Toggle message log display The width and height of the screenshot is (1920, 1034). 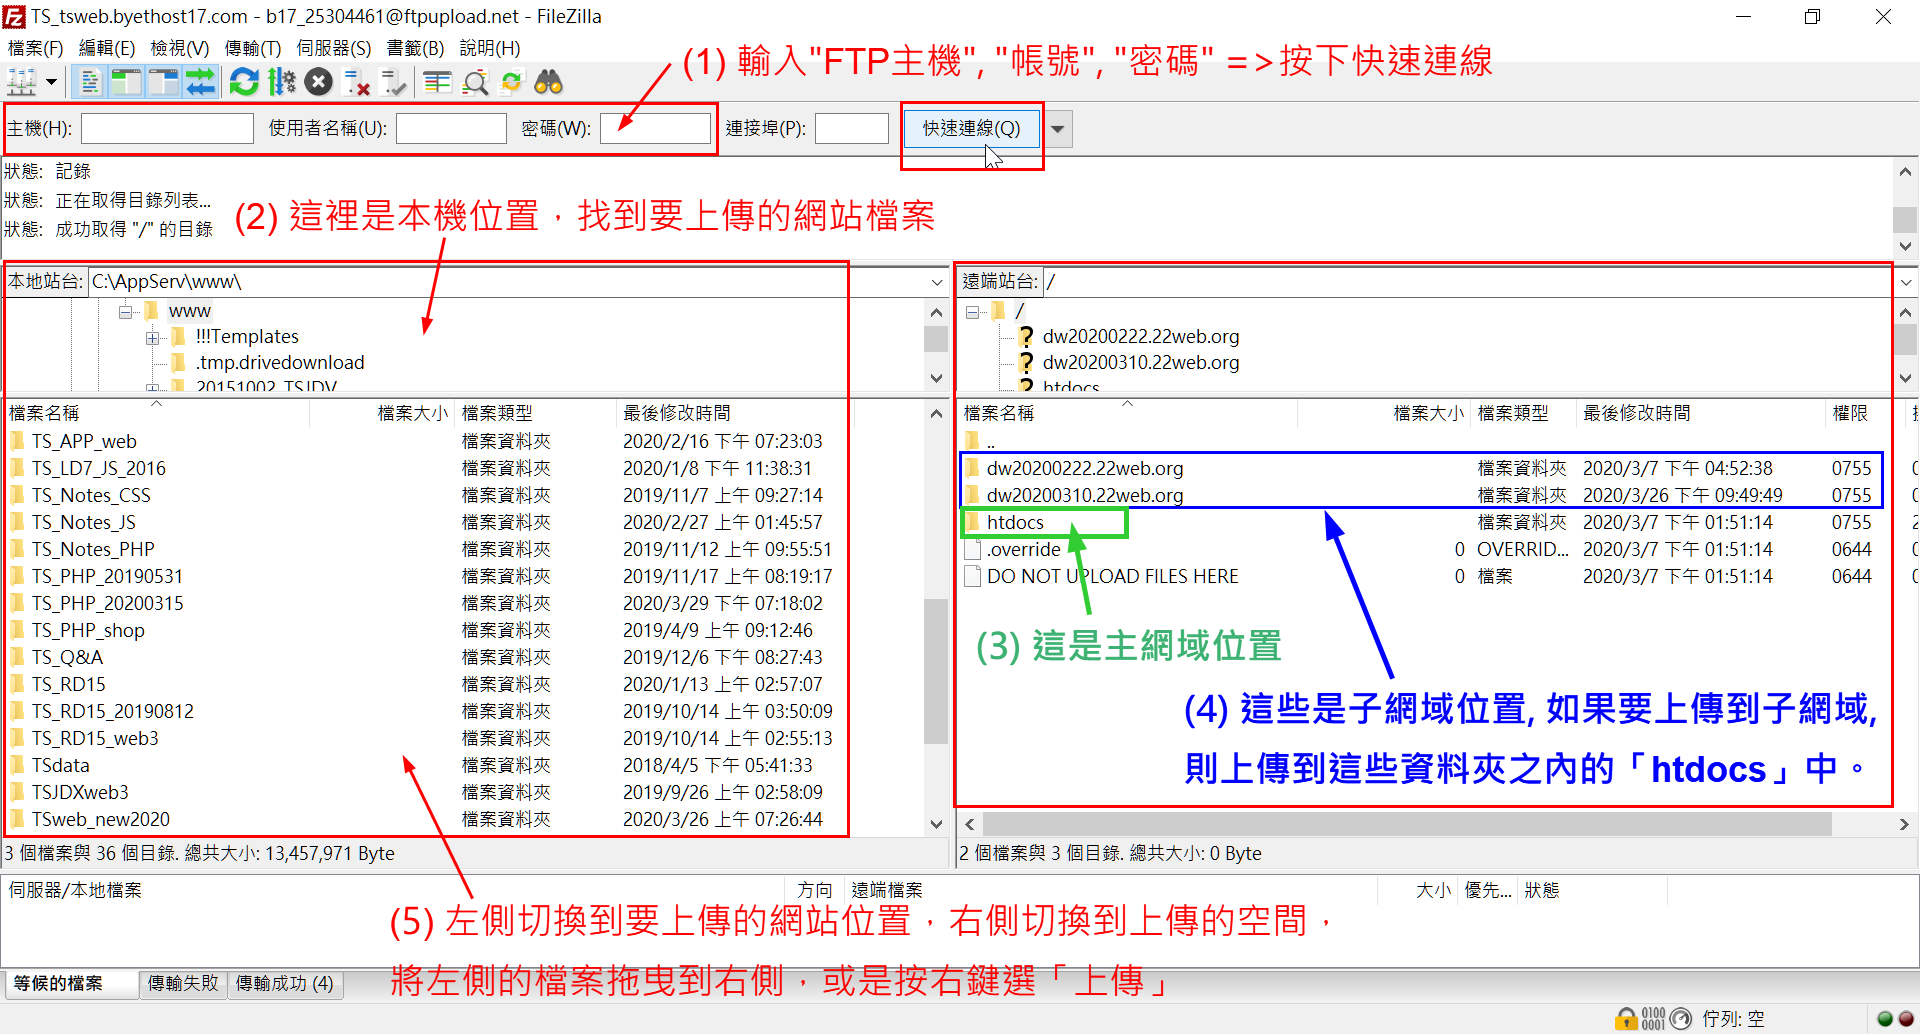coord(90,82)
